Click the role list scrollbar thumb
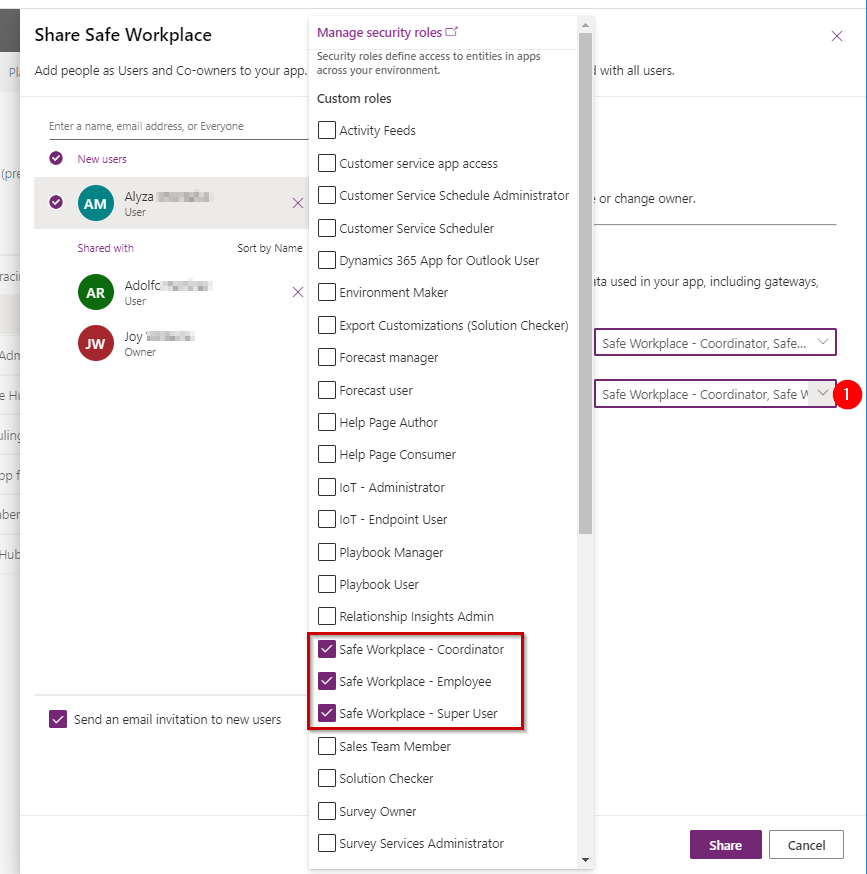 click(585, 283)
